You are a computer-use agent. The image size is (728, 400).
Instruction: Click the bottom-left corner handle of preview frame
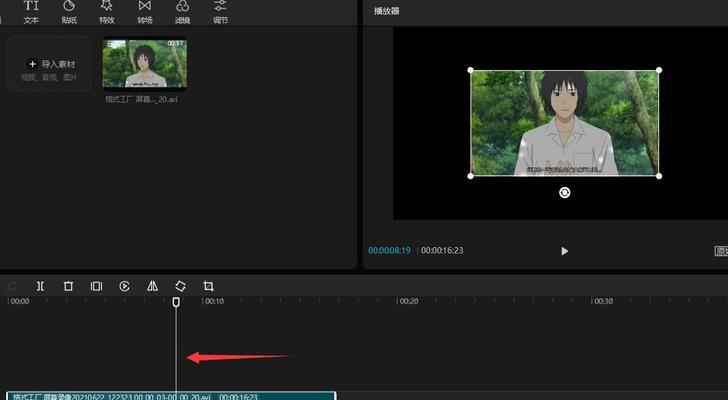pos(470,176)
